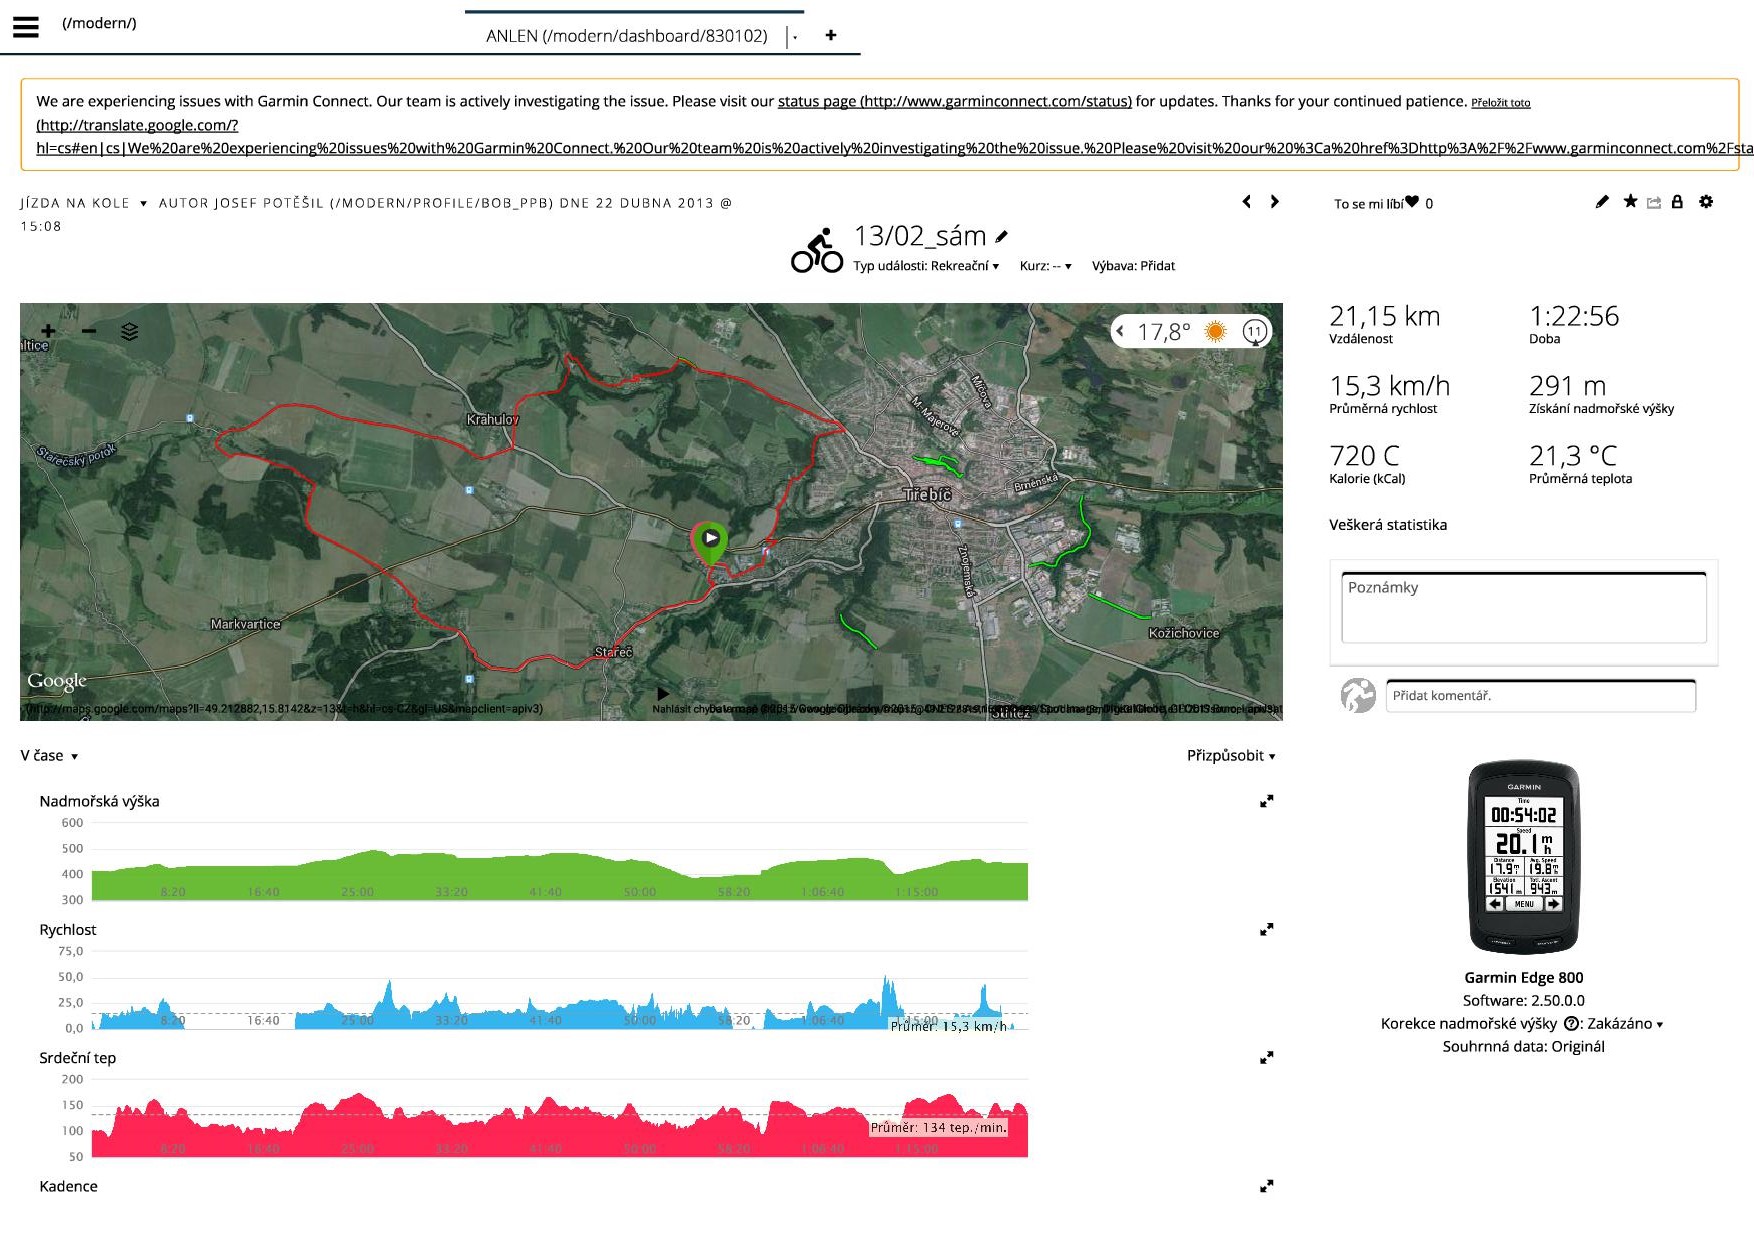
Task: Zoom in on the map
Action: (x=48, y=331)
